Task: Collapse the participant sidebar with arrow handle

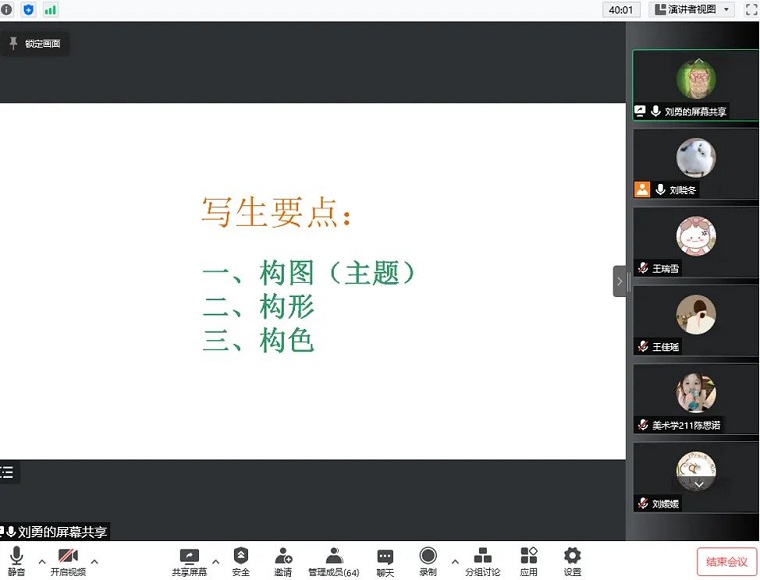Action: tap(620, 282)
